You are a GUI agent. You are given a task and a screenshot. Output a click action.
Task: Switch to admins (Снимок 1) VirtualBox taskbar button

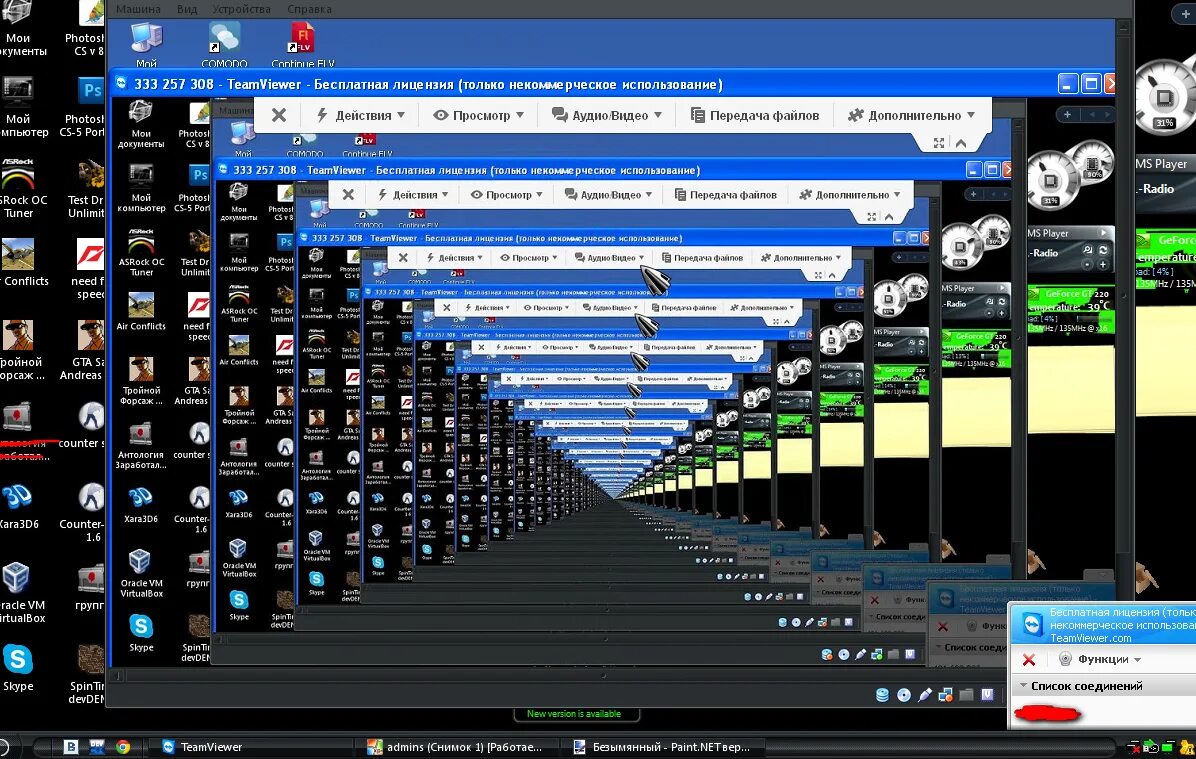456,747
